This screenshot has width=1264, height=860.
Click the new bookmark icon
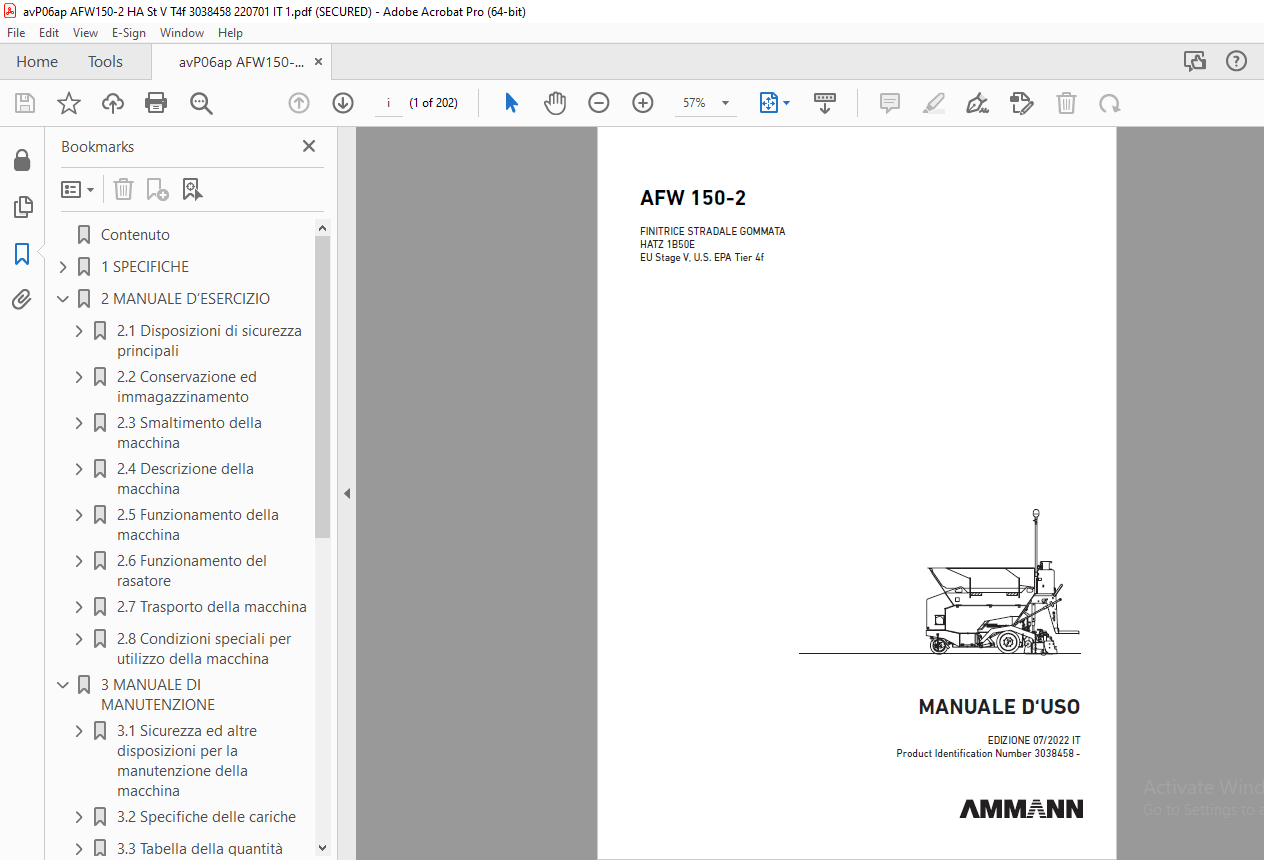[x=157, y=189]
